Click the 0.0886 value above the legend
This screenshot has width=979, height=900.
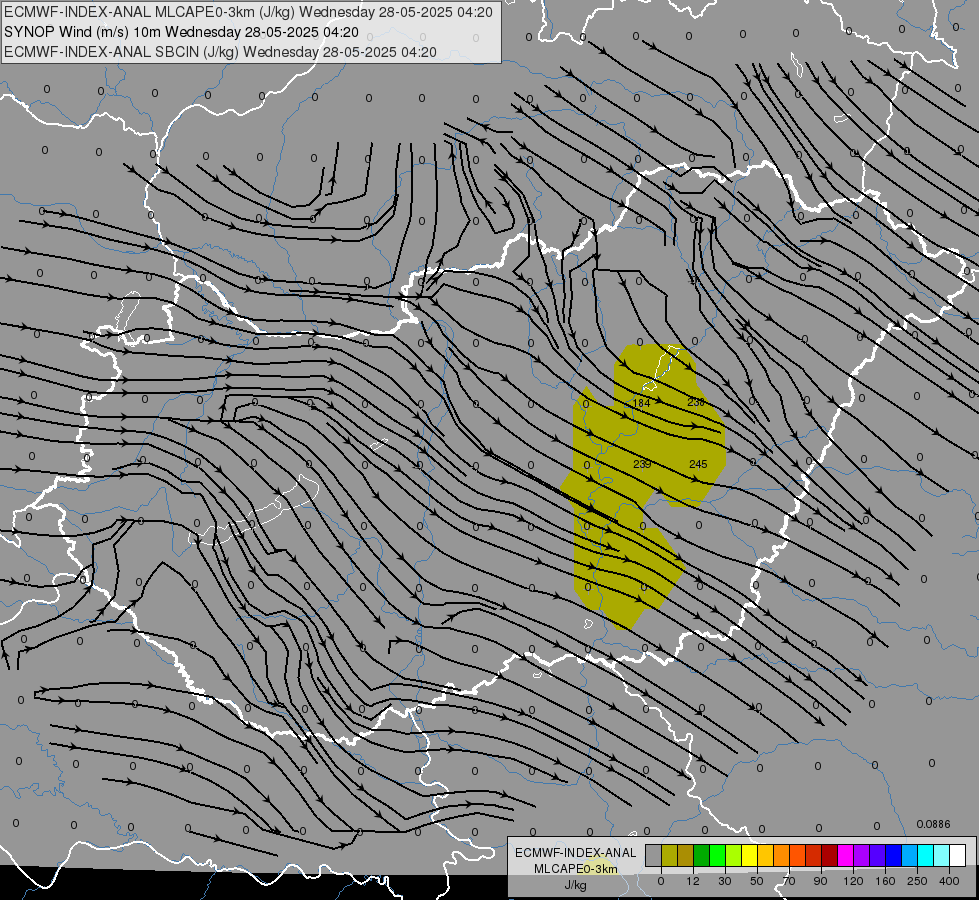point(933,824)
